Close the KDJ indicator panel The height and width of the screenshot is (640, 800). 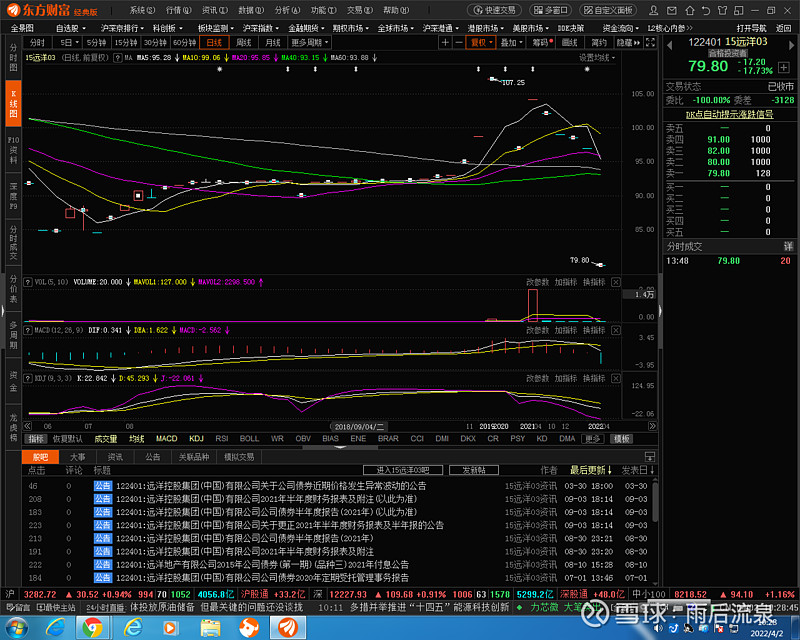[616, 378]
